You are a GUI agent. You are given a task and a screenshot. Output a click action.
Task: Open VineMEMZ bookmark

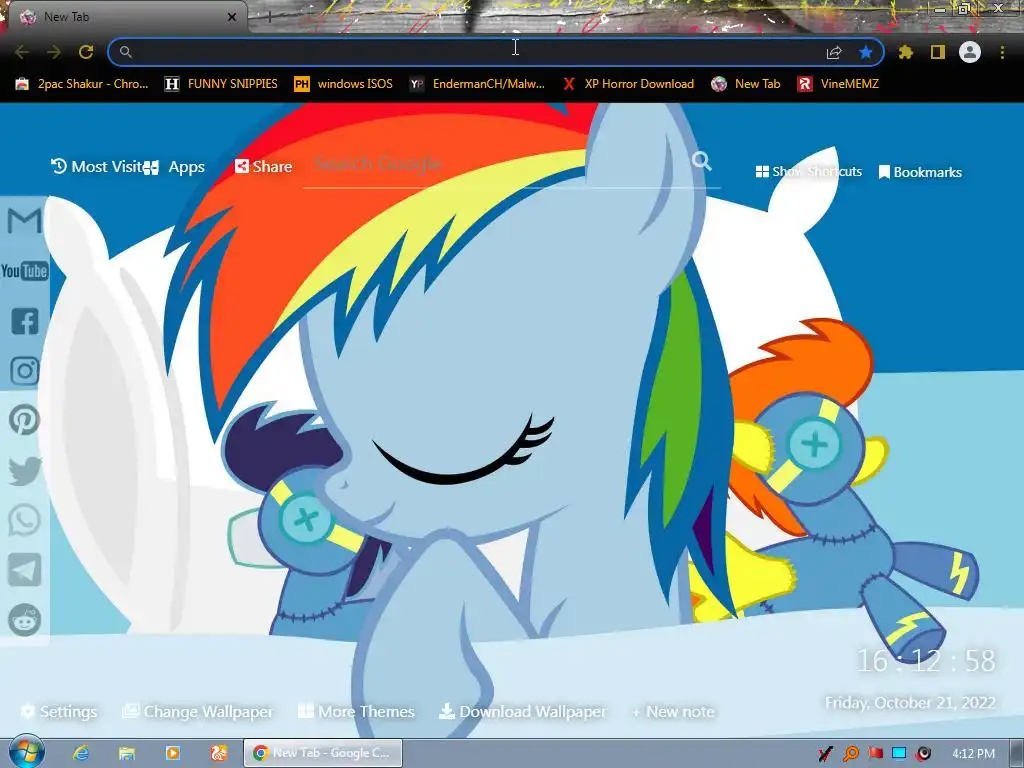click(x=839, y=84)
